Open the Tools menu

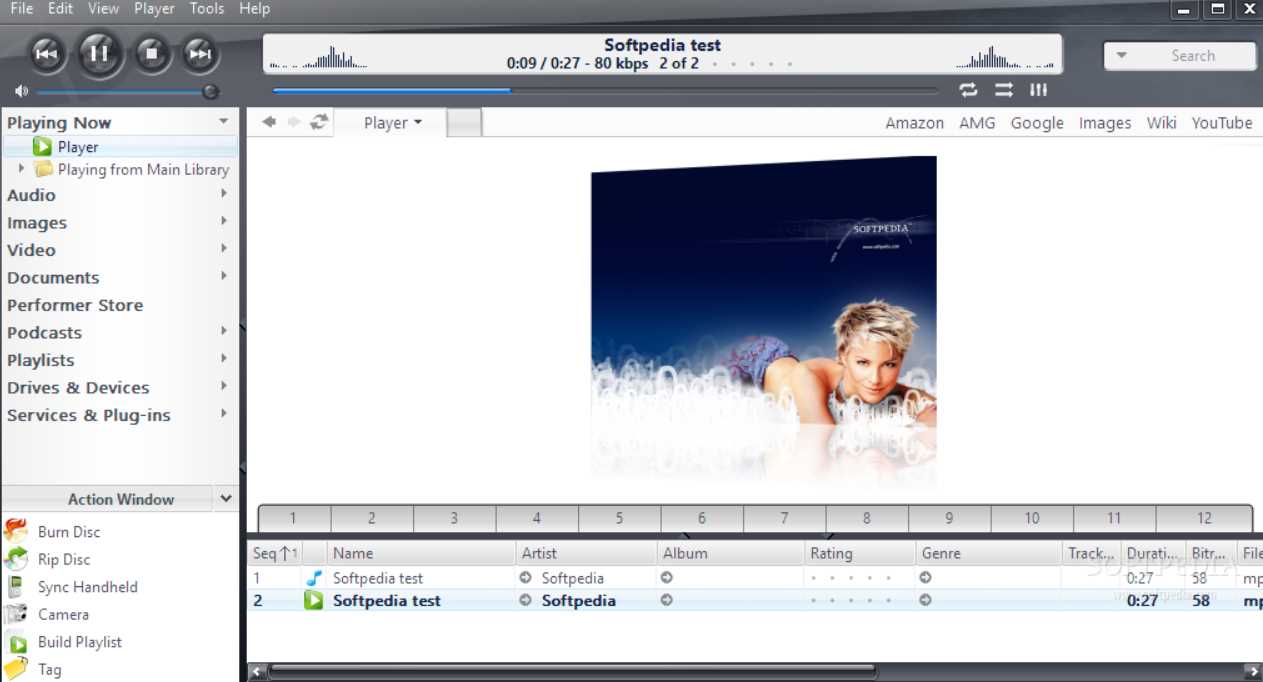pos(207,8)
